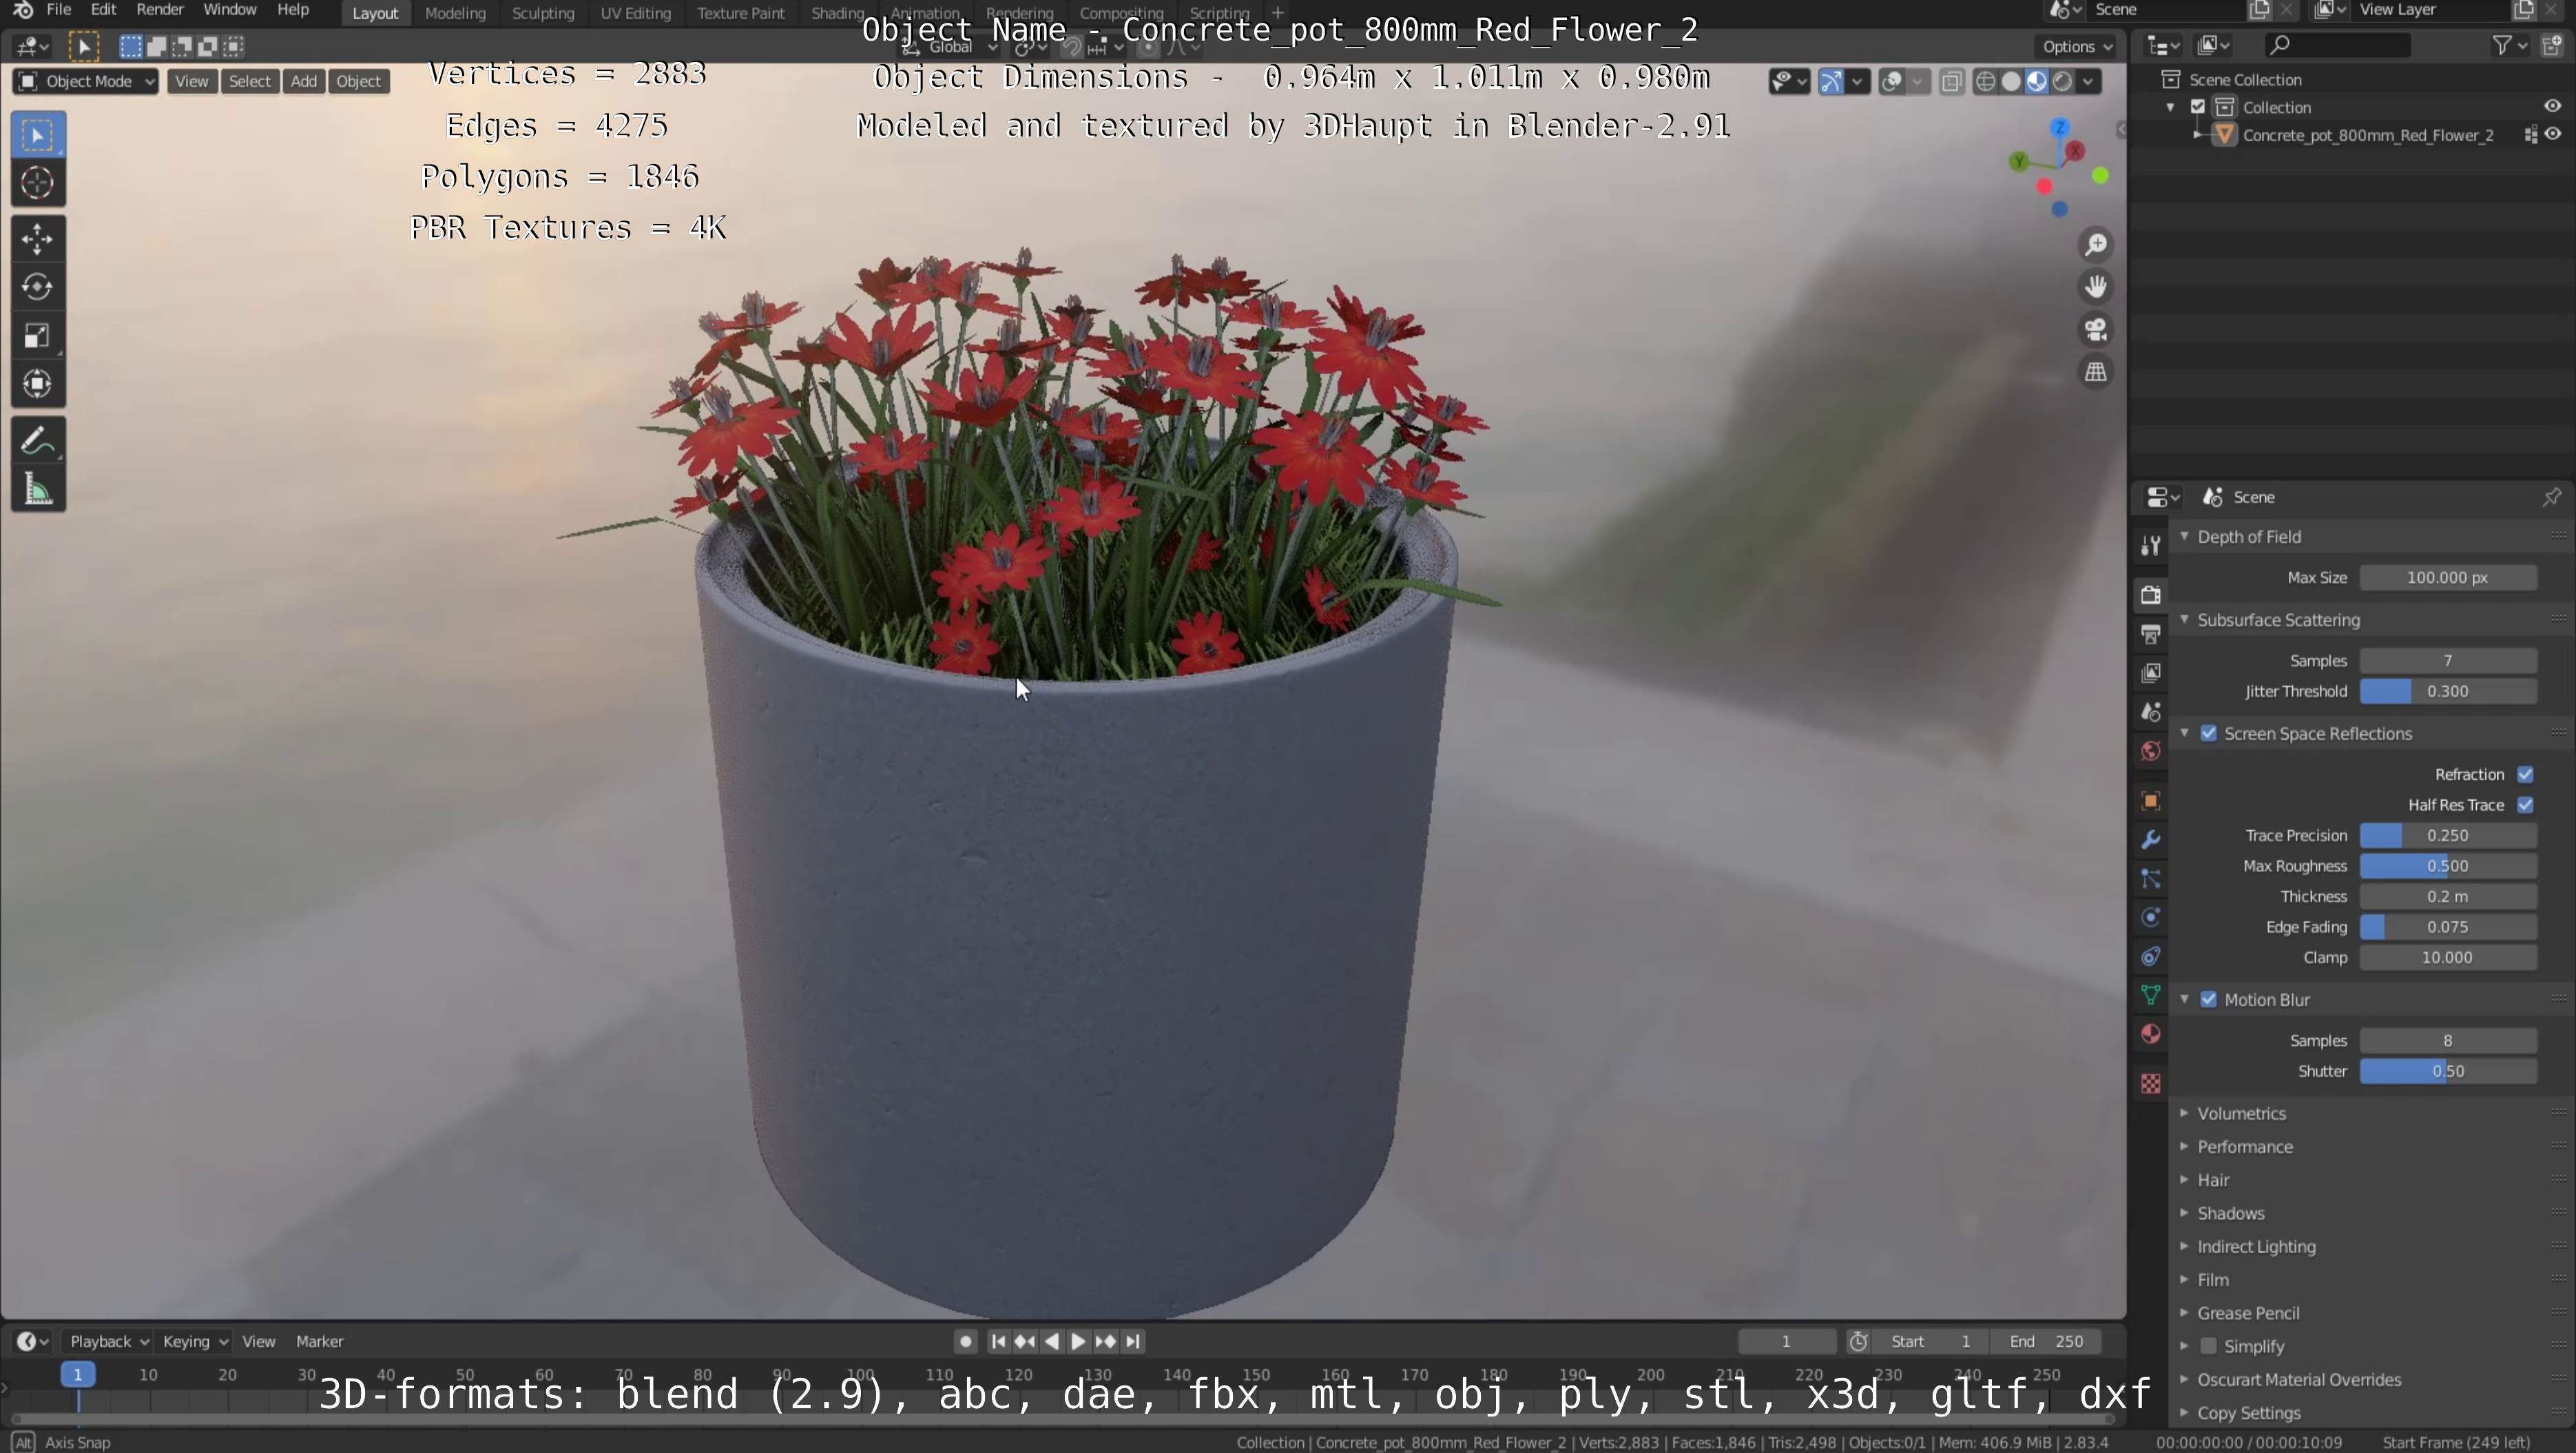Screen dimensions: 2576x1453
Task: Switch to UV Editing workspace tab
Action: click(x=635, y=13)
